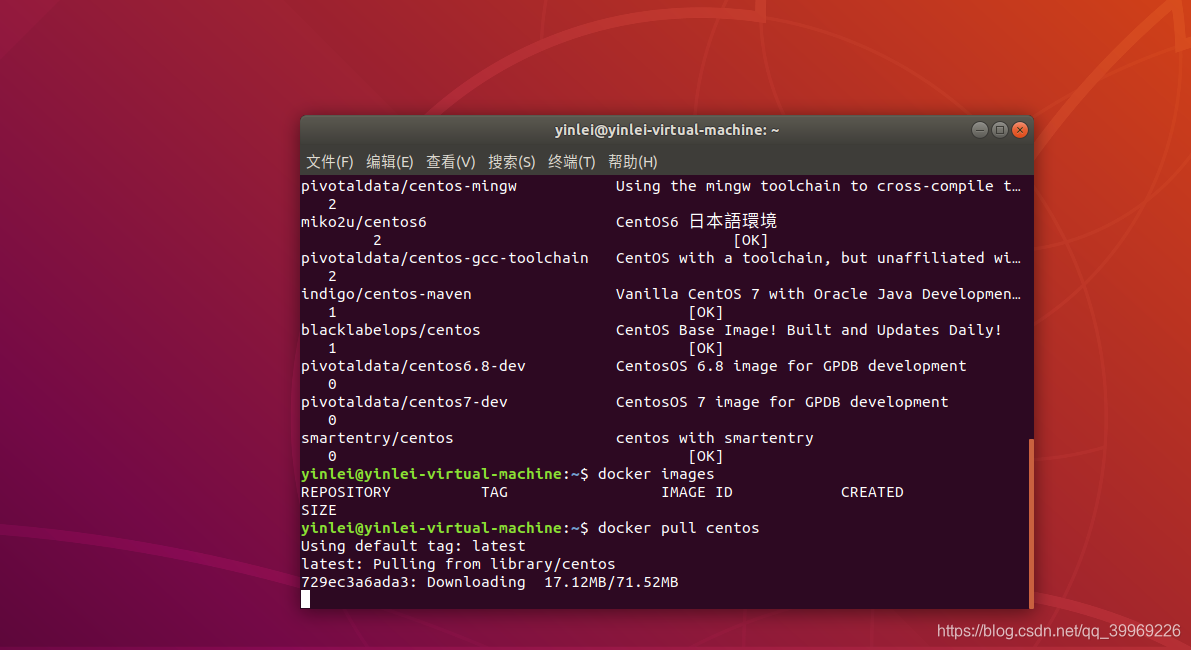Click the [OK] marker under smartentry/centos
Image resolution: width=1191 pixels, height=650 pixels.
click(x=706, y=456)
